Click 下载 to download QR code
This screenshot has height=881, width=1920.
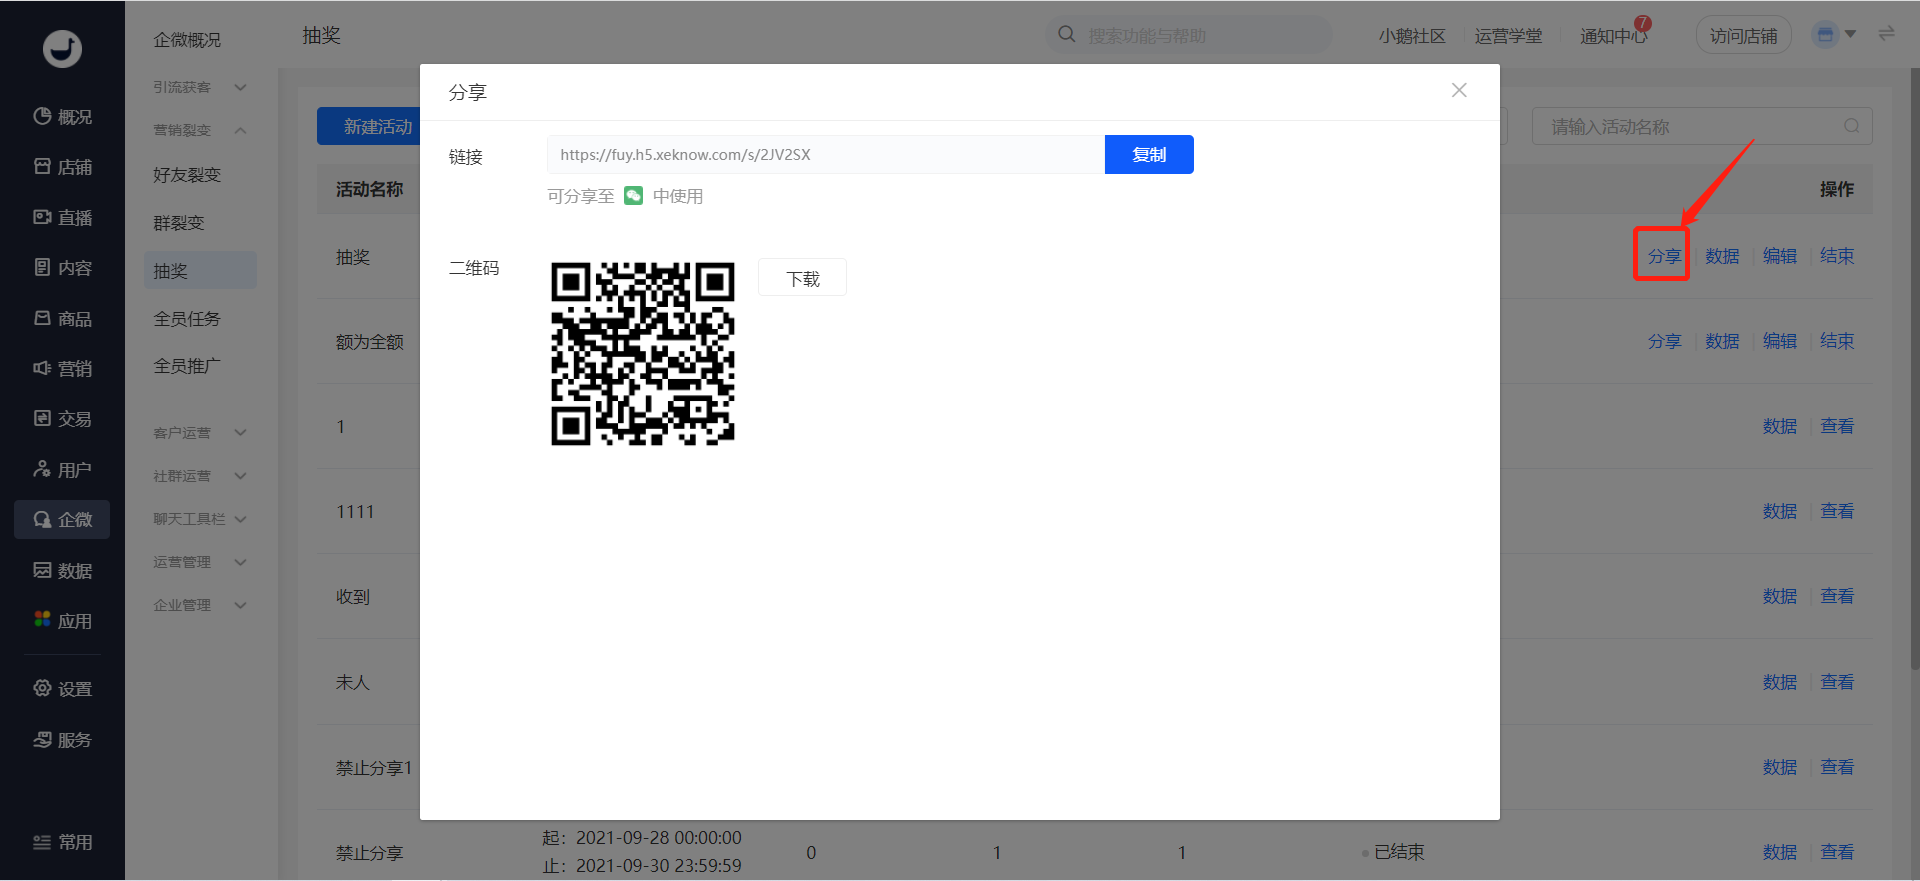click(x=802, y=278)
